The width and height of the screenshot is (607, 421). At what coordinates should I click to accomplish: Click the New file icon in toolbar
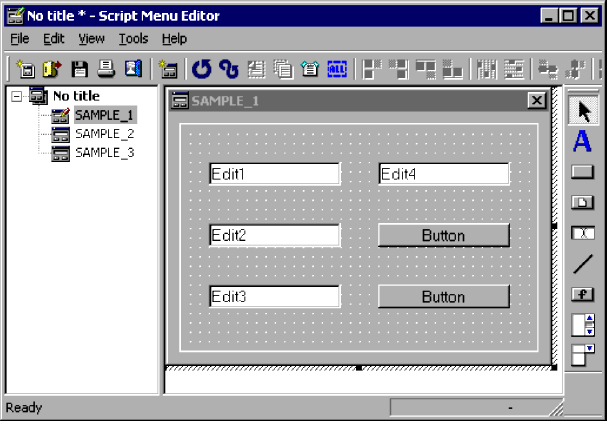(26, 69)
